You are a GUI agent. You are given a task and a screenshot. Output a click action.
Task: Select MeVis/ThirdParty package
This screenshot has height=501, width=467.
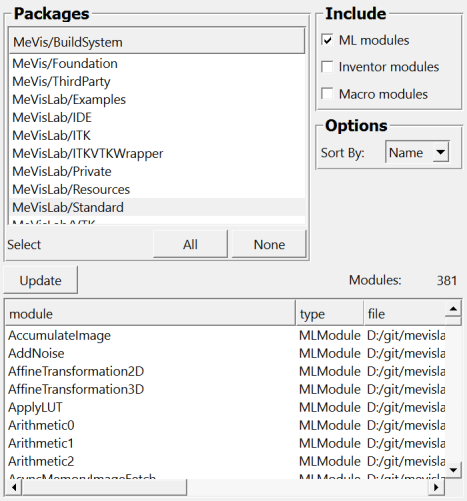point(157,81)
